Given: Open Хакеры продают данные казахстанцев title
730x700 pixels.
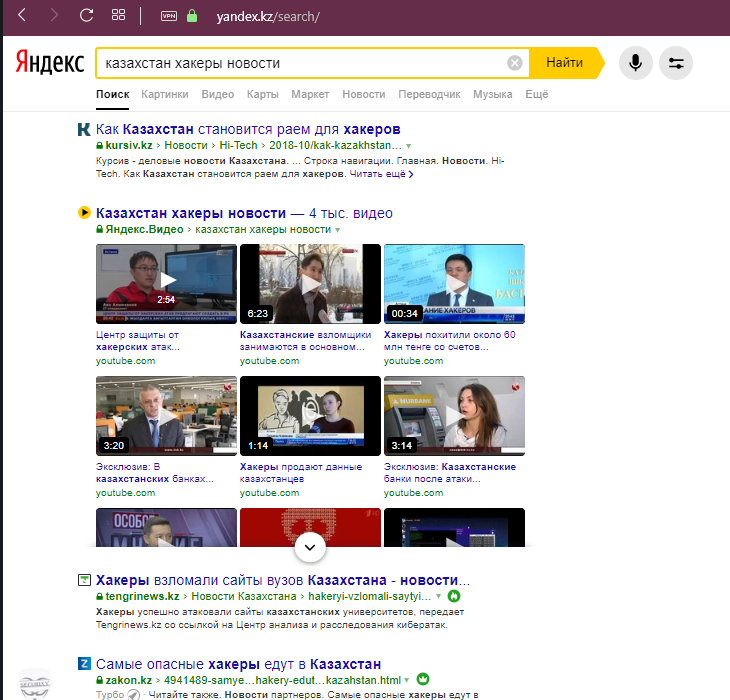Looking at the screenshot, I should (301, 472).
